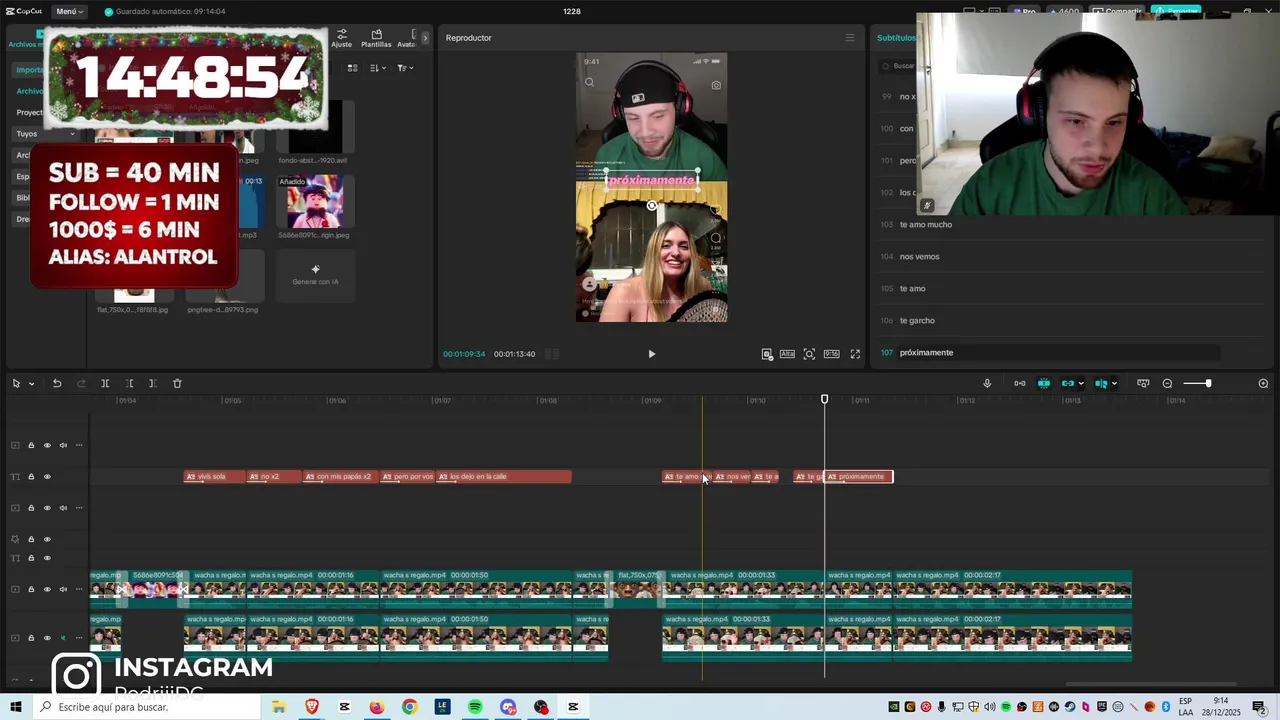Delete the selected clip with trash icon
Image resolution: width=1280 pixels, height=720 pixels.
pos(177,383)
